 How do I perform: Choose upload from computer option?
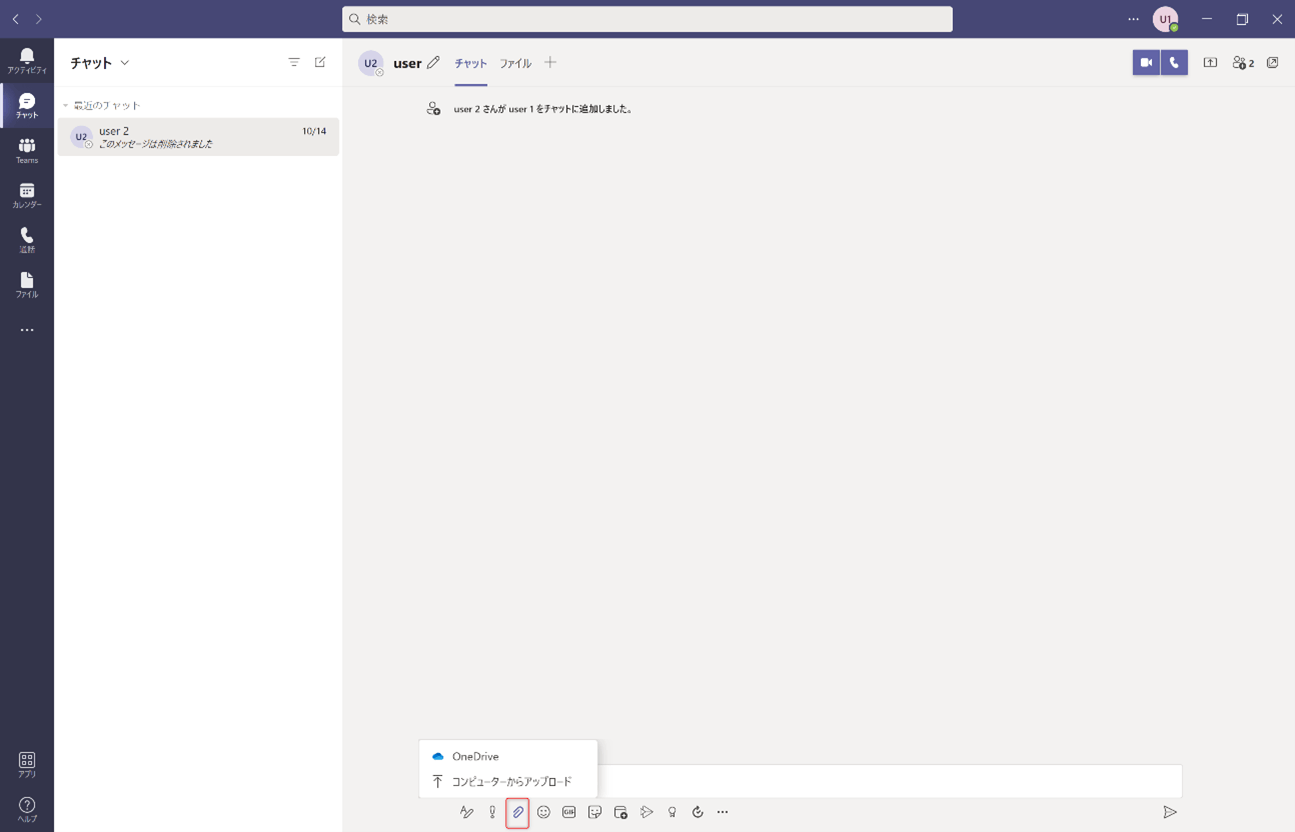coord(508,781)
